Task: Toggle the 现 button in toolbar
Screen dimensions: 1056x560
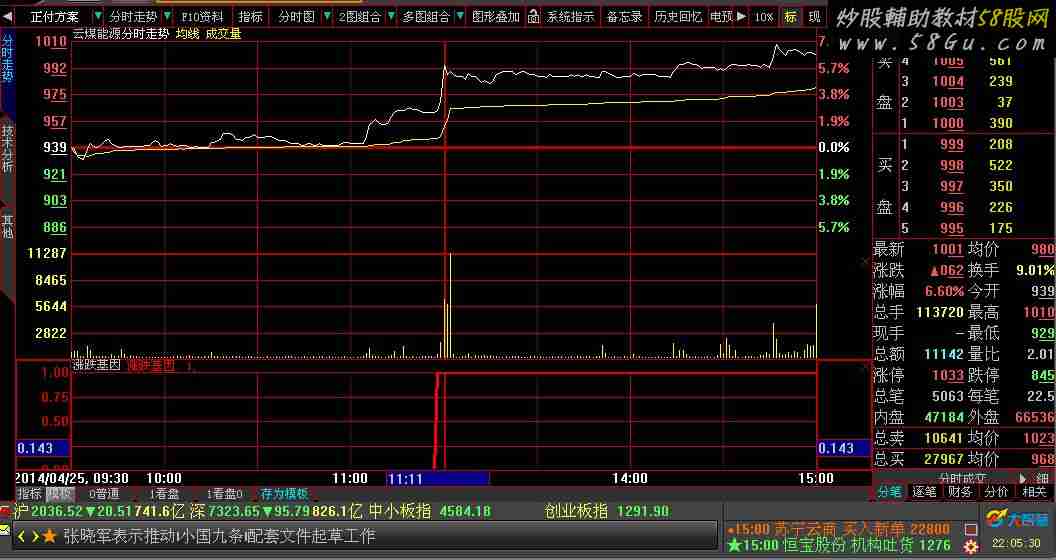Action: tap(814, 17)
